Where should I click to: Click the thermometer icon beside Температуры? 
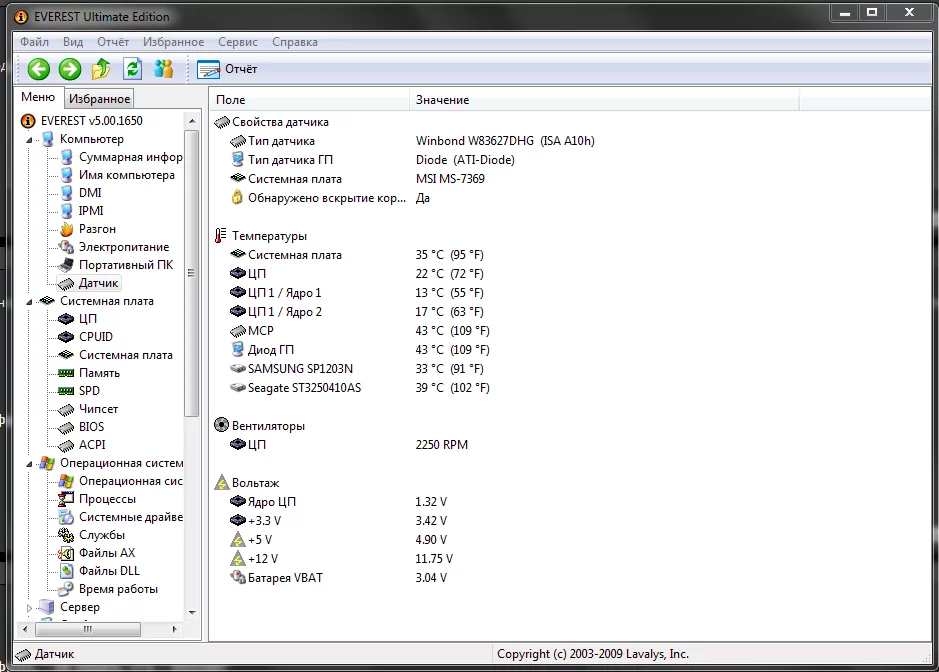(221, 235)
